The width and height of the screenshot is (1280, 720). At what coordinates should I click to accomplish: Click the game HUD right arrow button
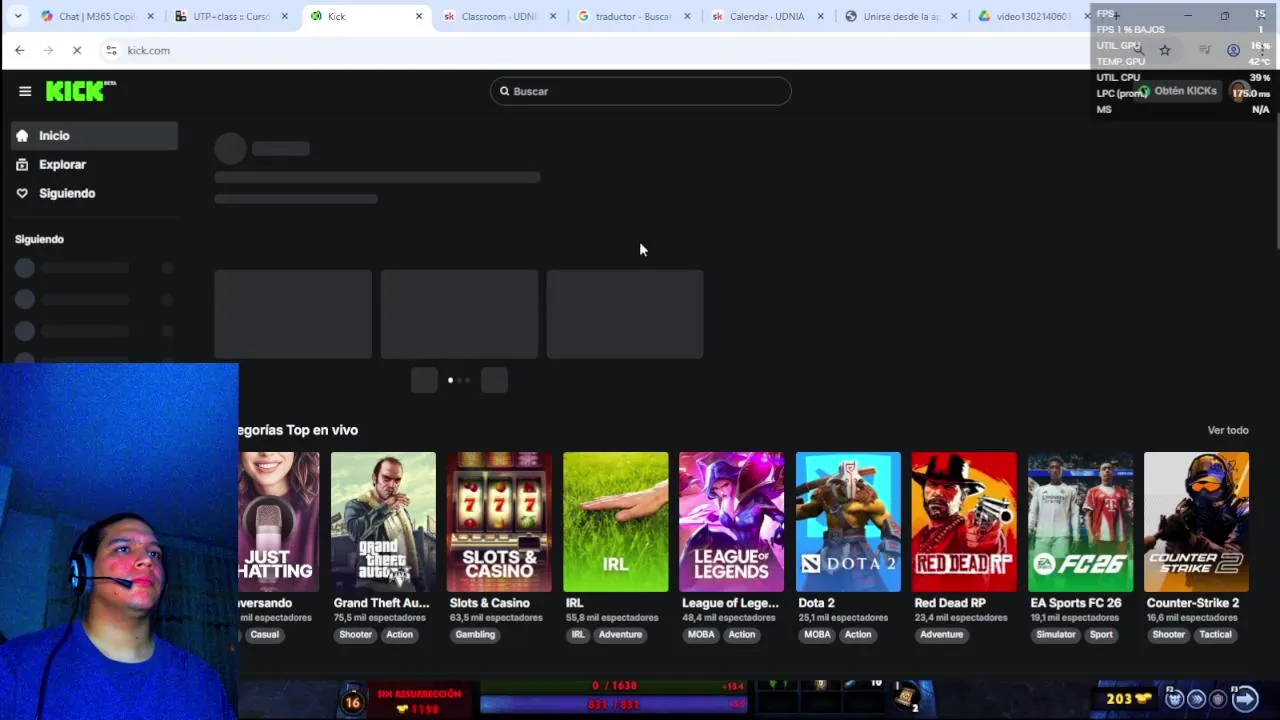pos(1245,699)
